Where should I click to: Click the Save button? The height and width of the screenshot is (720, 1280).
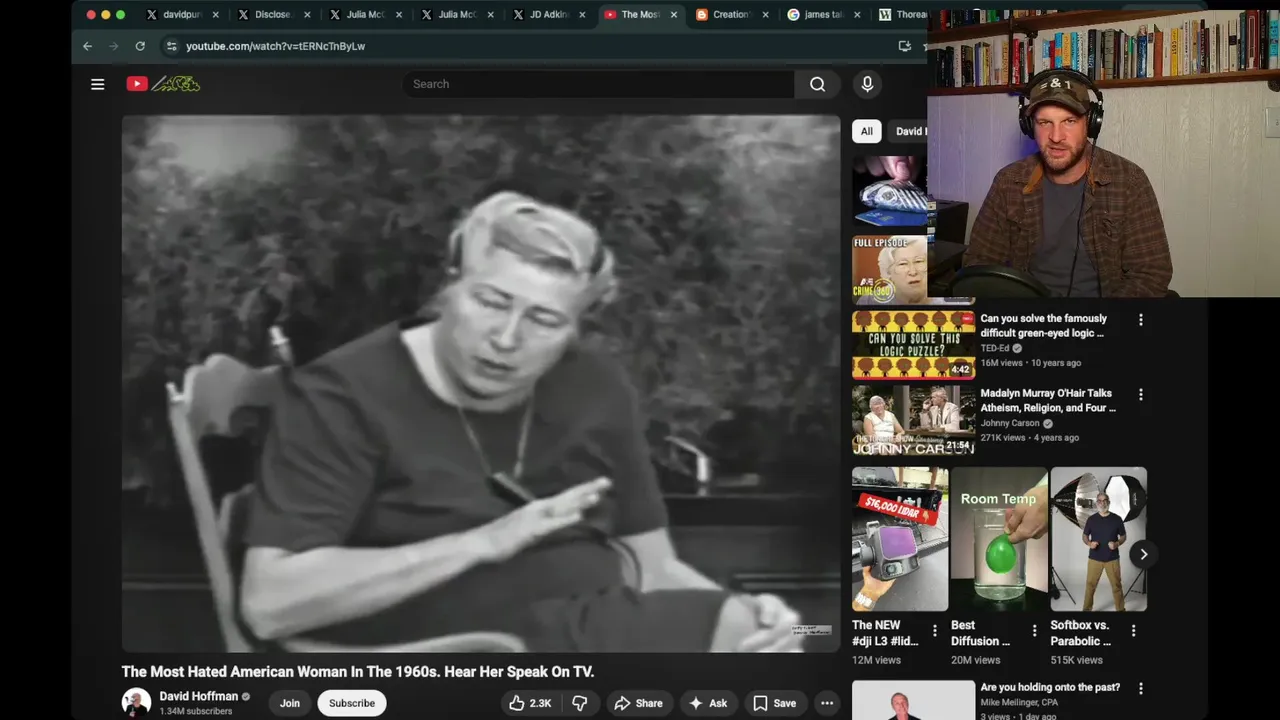coord(775,703)
